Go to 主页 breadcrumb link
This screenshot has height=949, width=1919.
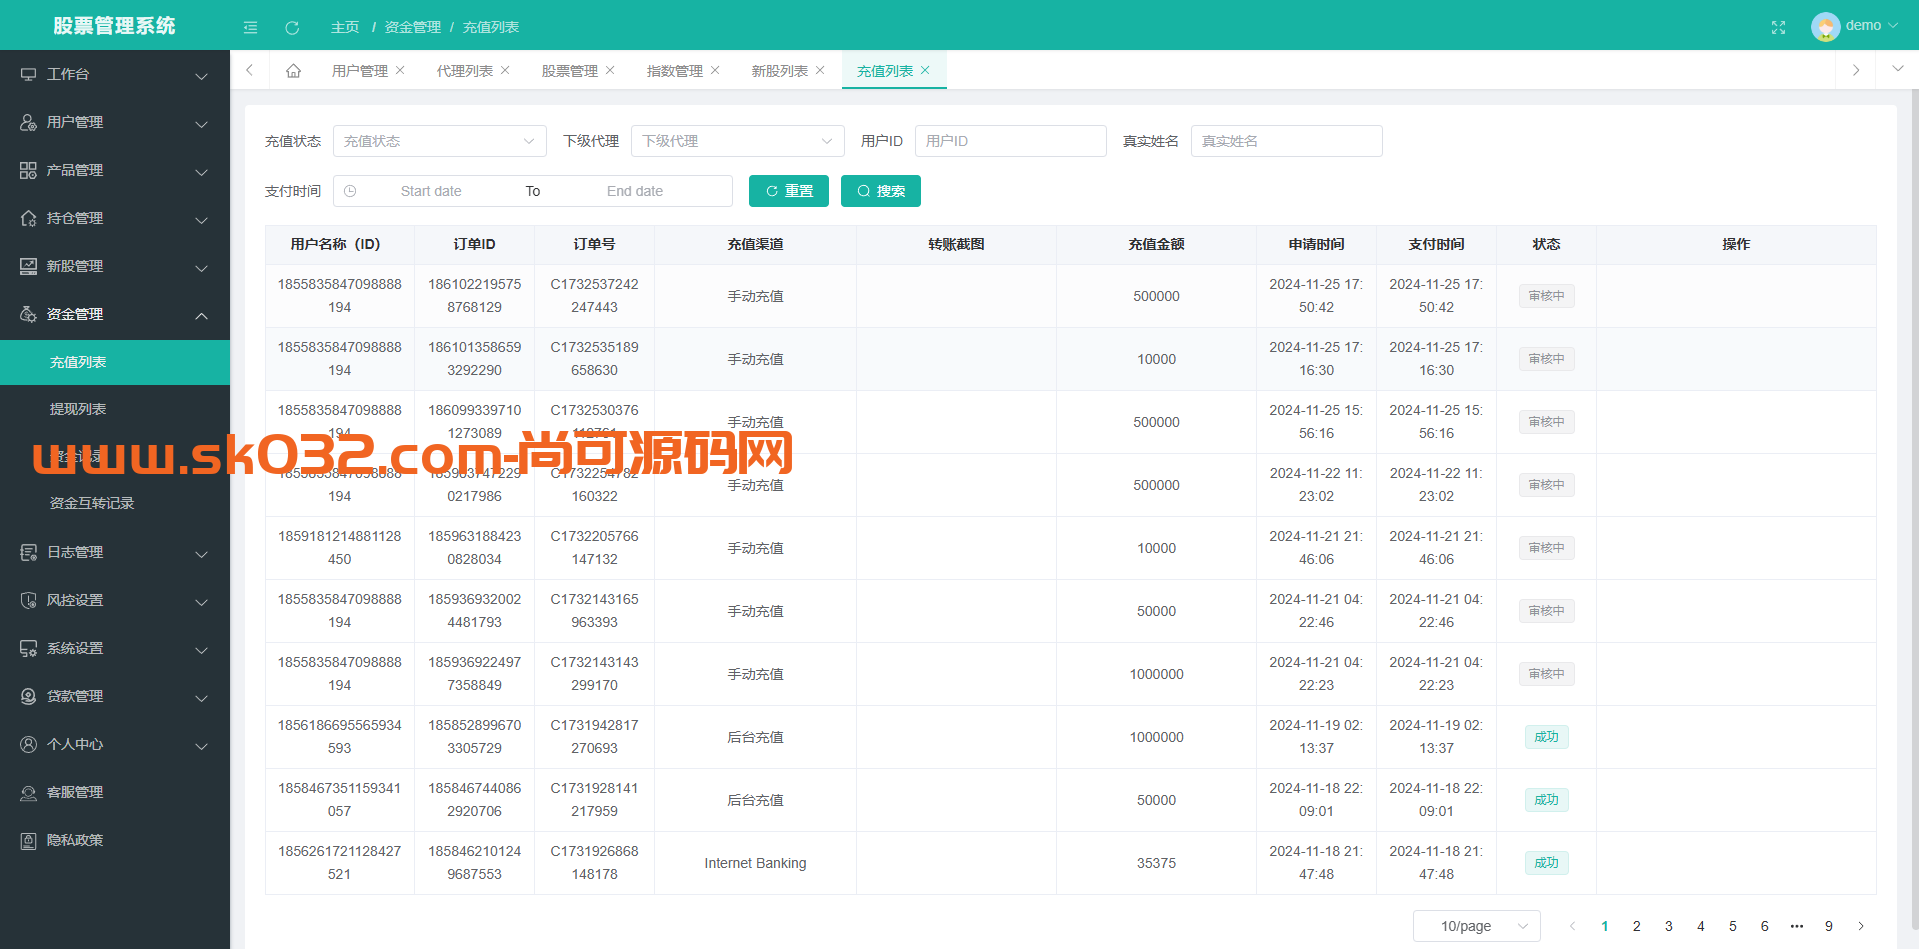(x=345, y=27)
